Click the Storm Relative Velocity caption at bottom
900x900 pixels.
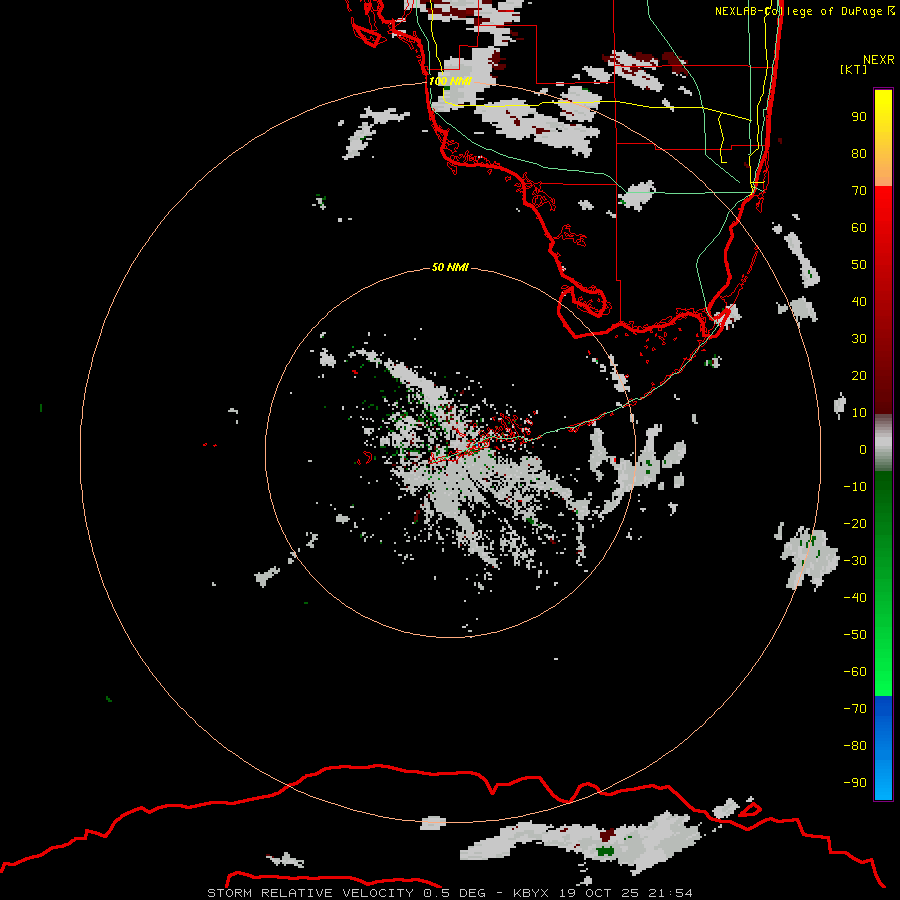449,893
